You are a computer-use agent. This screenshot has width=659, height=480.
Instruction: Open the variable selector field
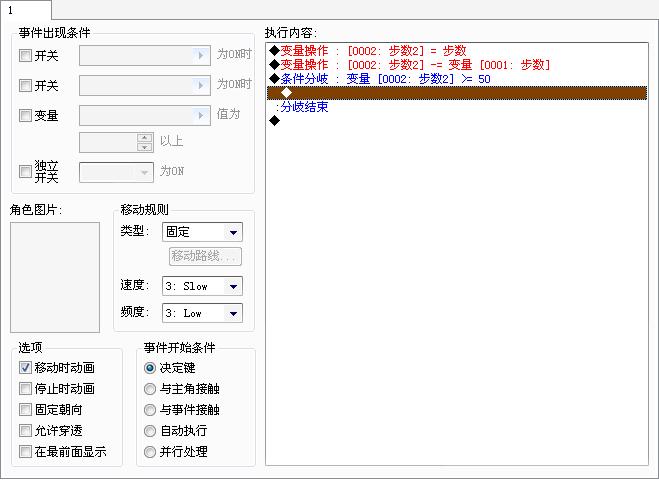(x=145, y=115)
